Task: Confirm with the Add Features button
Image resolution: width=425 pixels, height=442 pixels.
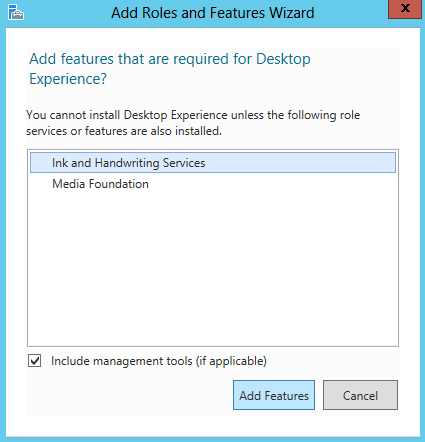Action: point(274,395)
